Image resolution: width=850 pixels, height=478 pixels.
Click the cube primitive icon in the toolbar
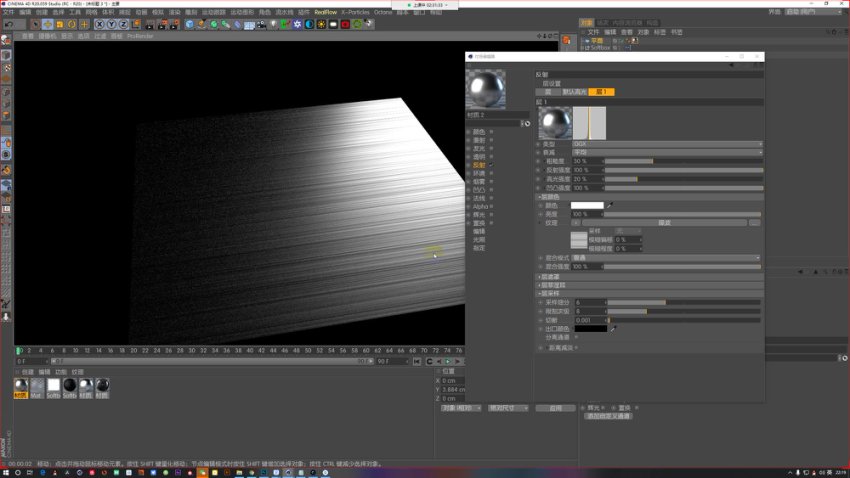point(190,24)
